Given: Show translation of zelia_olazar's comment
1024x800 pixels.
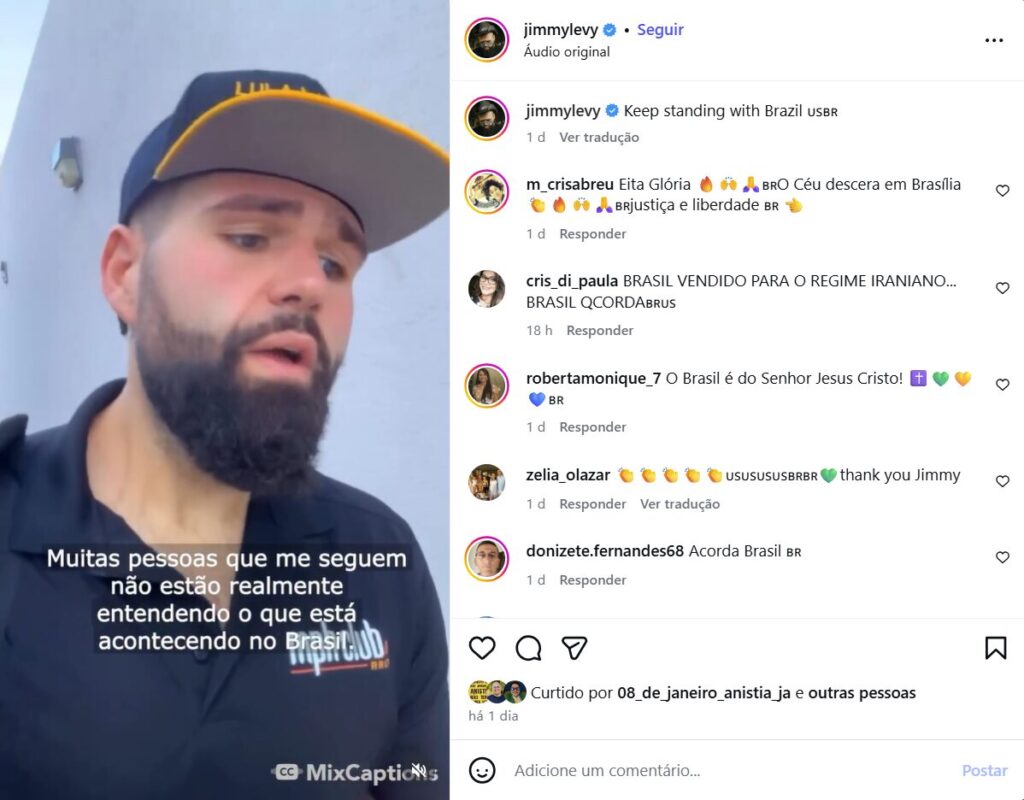Looking at the screenshot, I should pos(679,504).
